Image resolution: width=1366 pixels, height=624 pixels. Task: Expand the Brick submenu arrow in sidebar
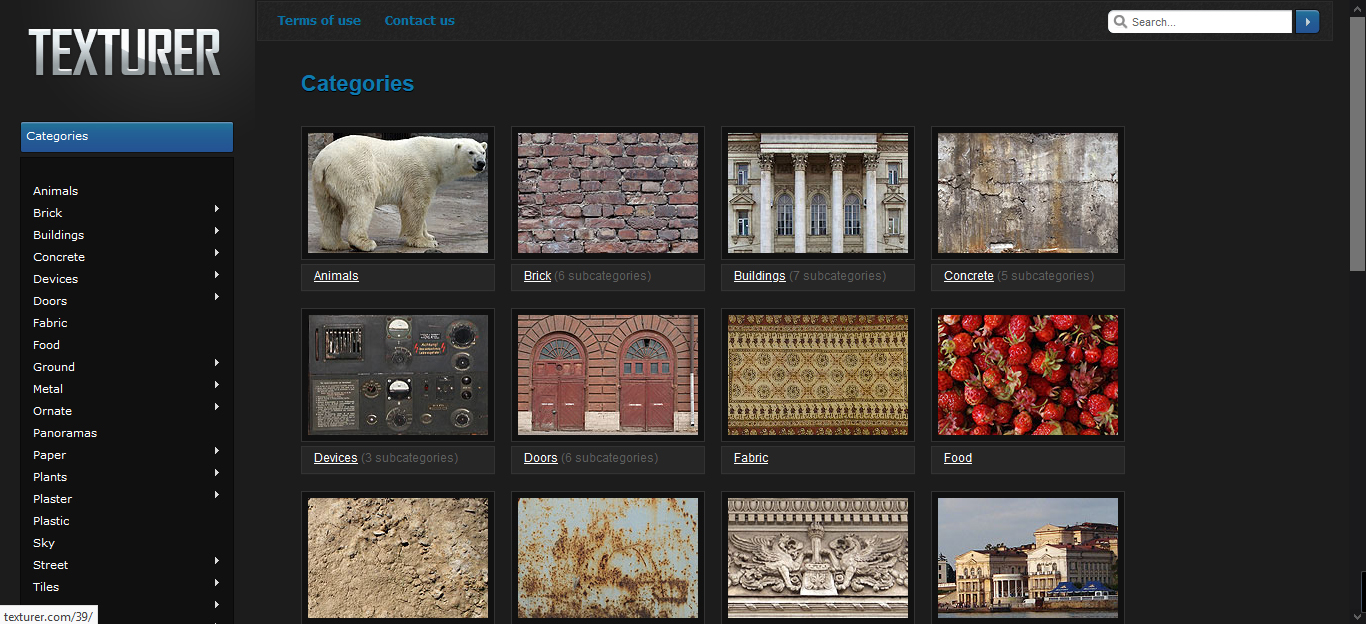coord(216,209)
